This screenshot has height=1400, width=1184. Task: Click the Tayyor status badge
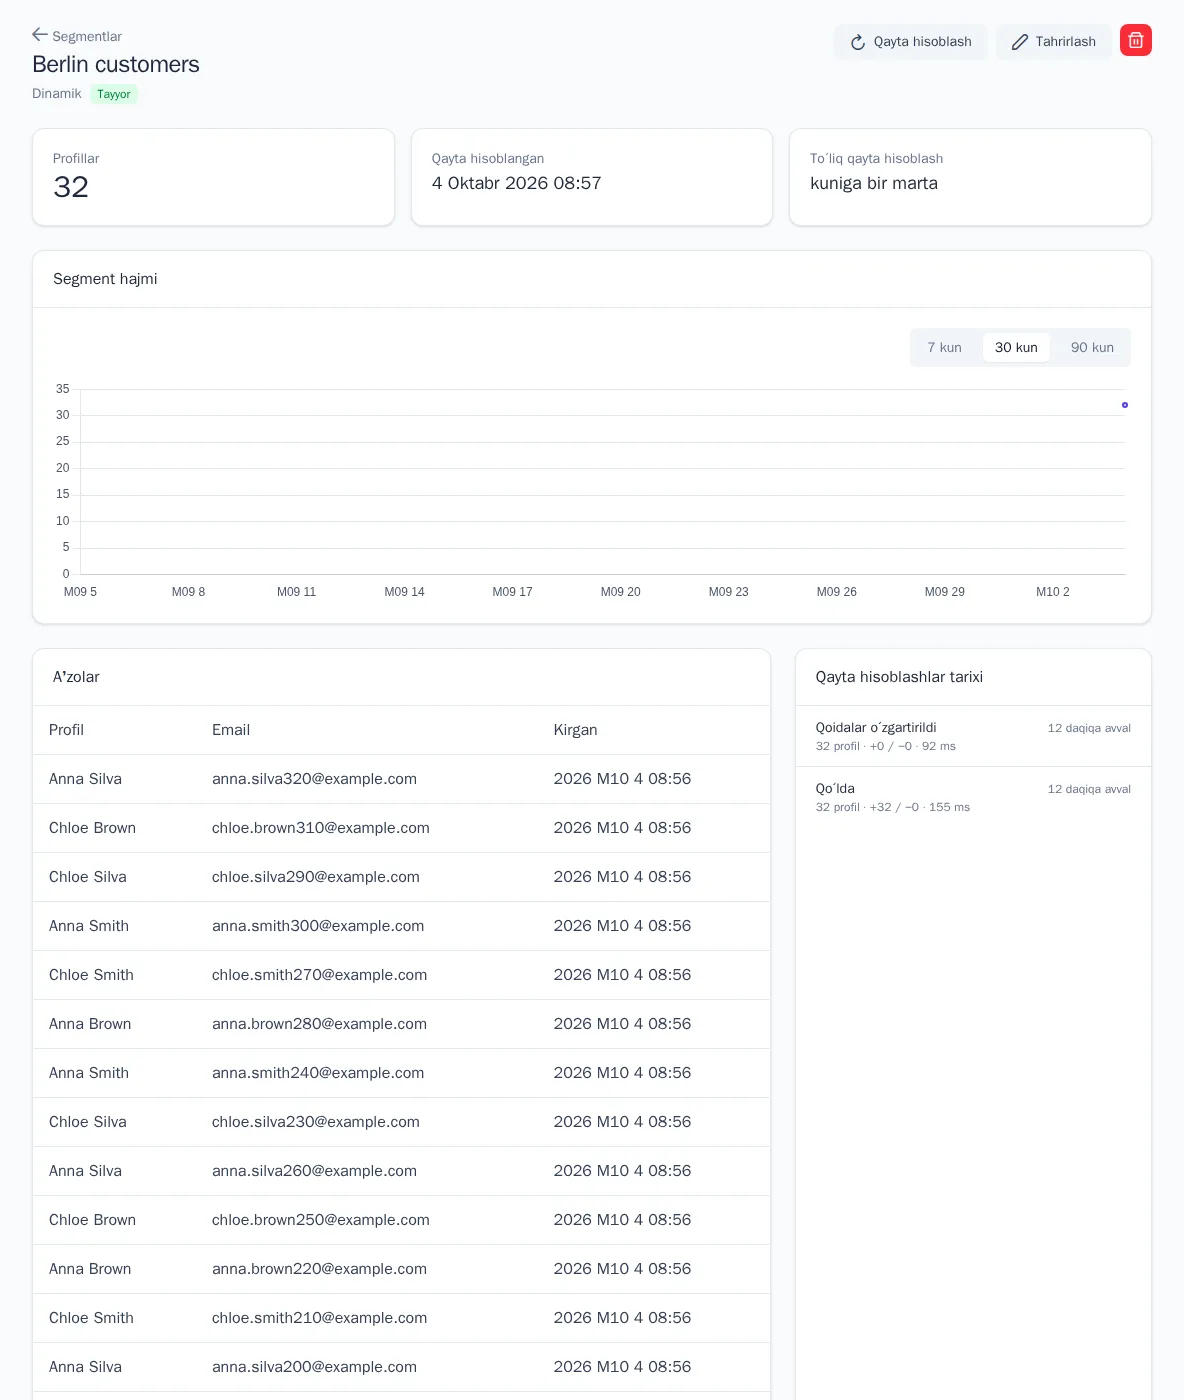[x=114, y=94]
